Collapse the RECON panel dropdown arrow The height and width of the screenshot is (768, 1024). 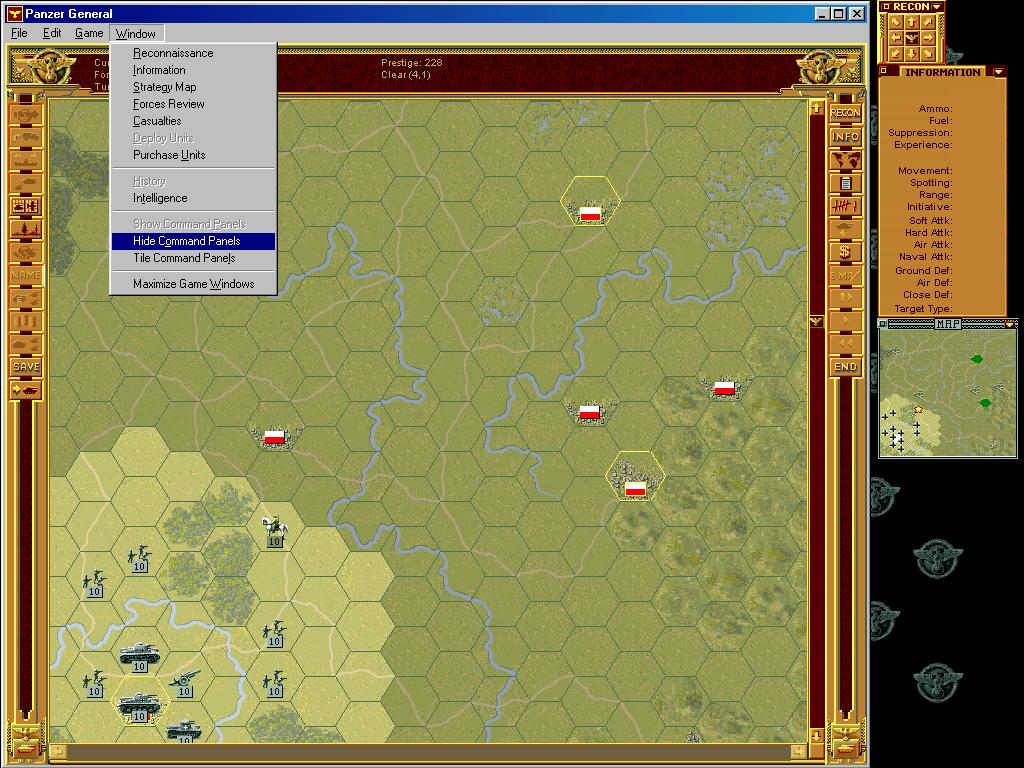[937, 7]
